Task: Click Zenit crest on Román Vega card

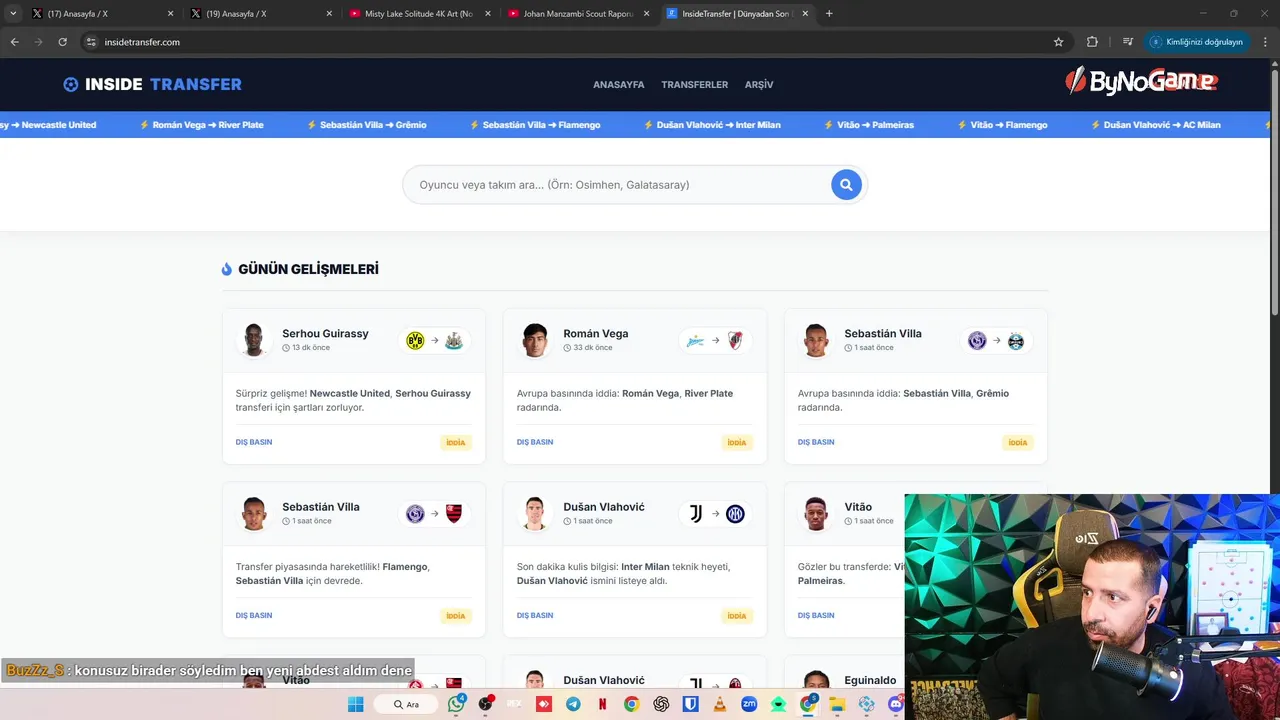Action: (x=696, y=341)
